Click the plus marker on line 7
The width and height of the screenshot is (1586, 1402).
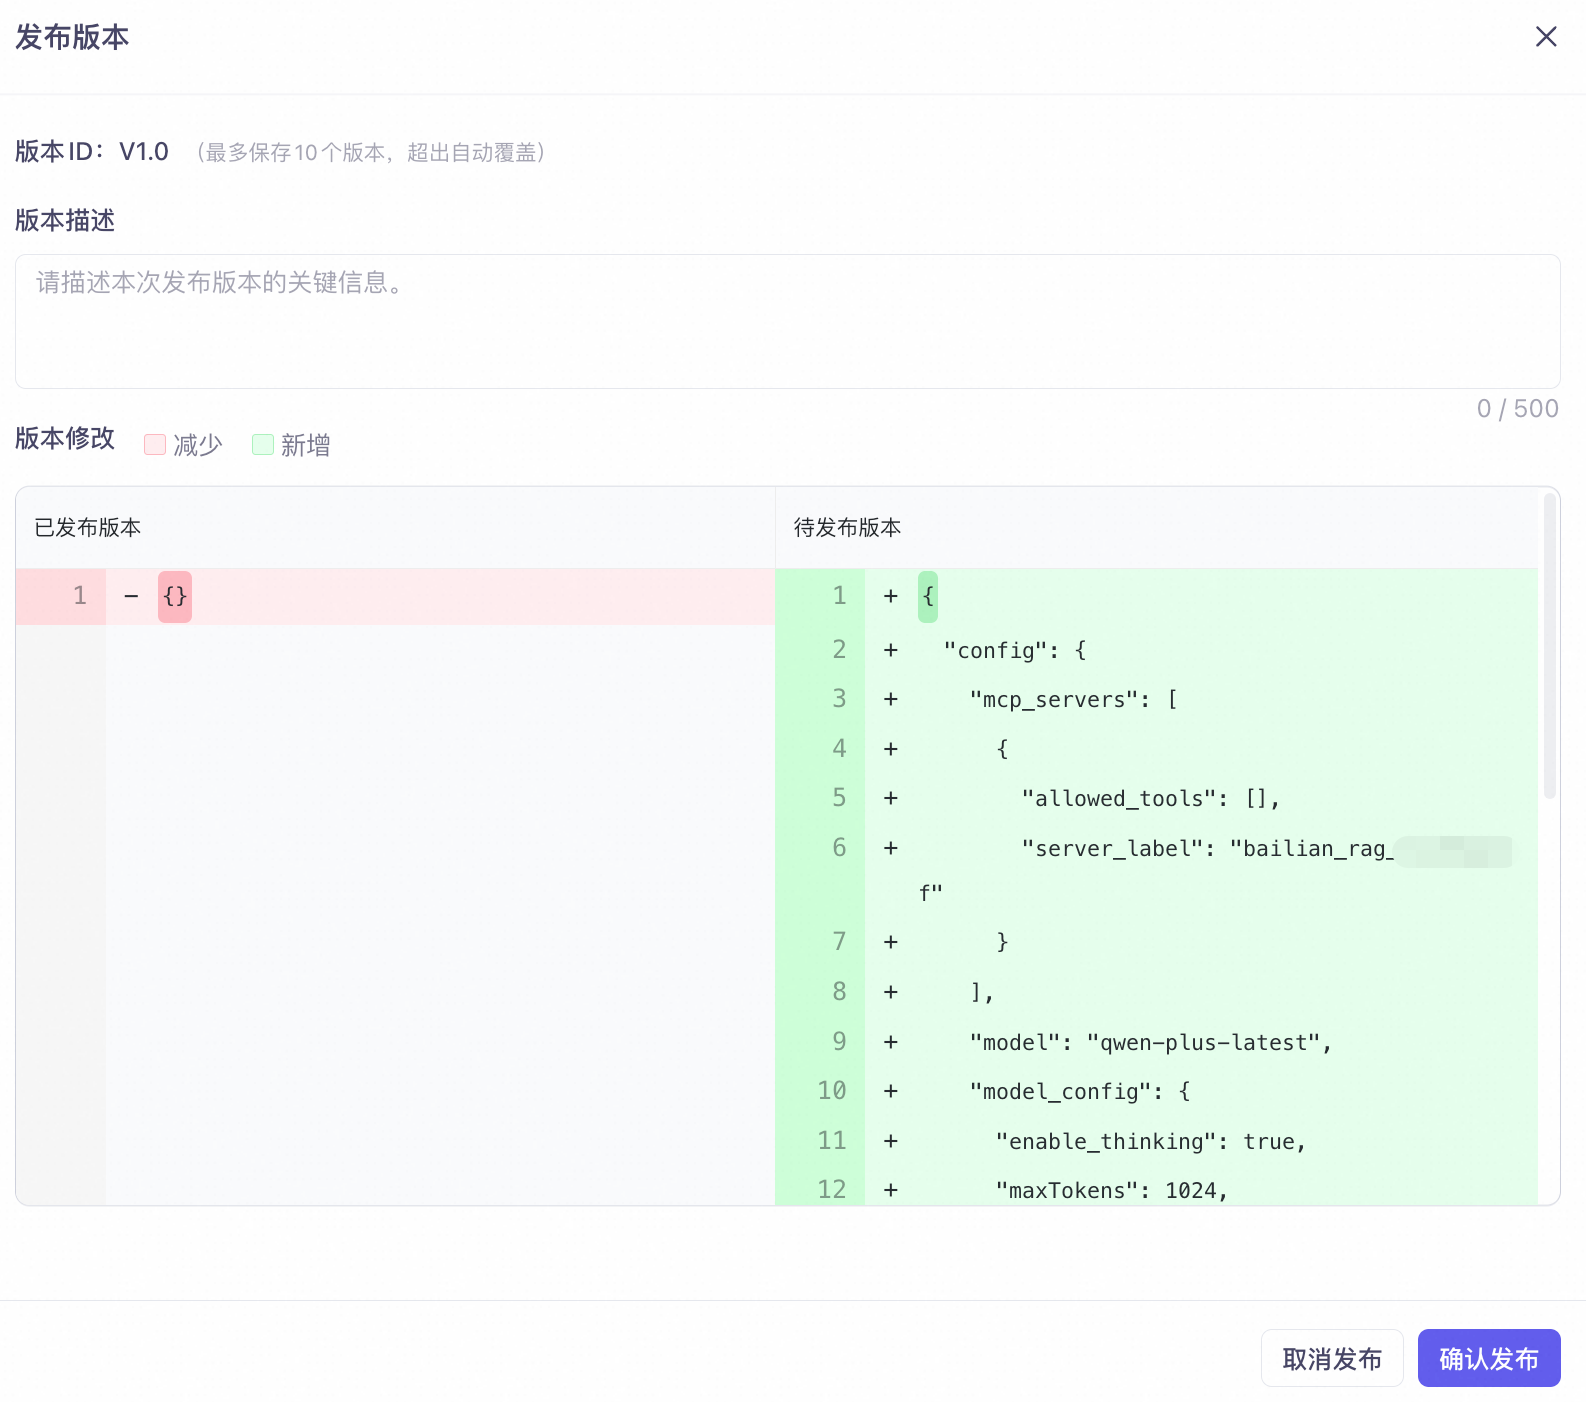(891, 942)
